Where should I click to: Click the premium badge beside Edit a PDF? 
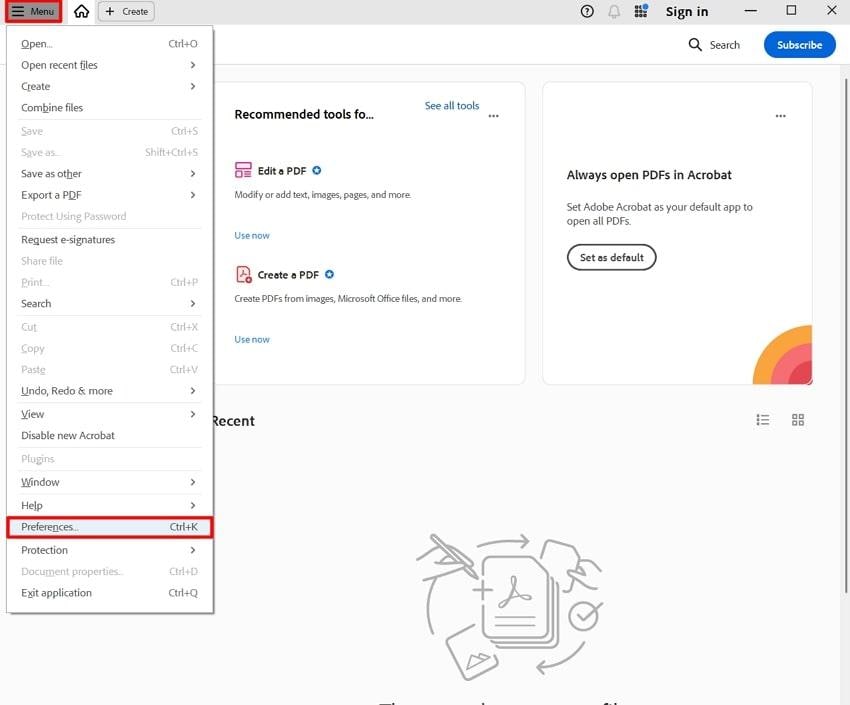[316, 170]
